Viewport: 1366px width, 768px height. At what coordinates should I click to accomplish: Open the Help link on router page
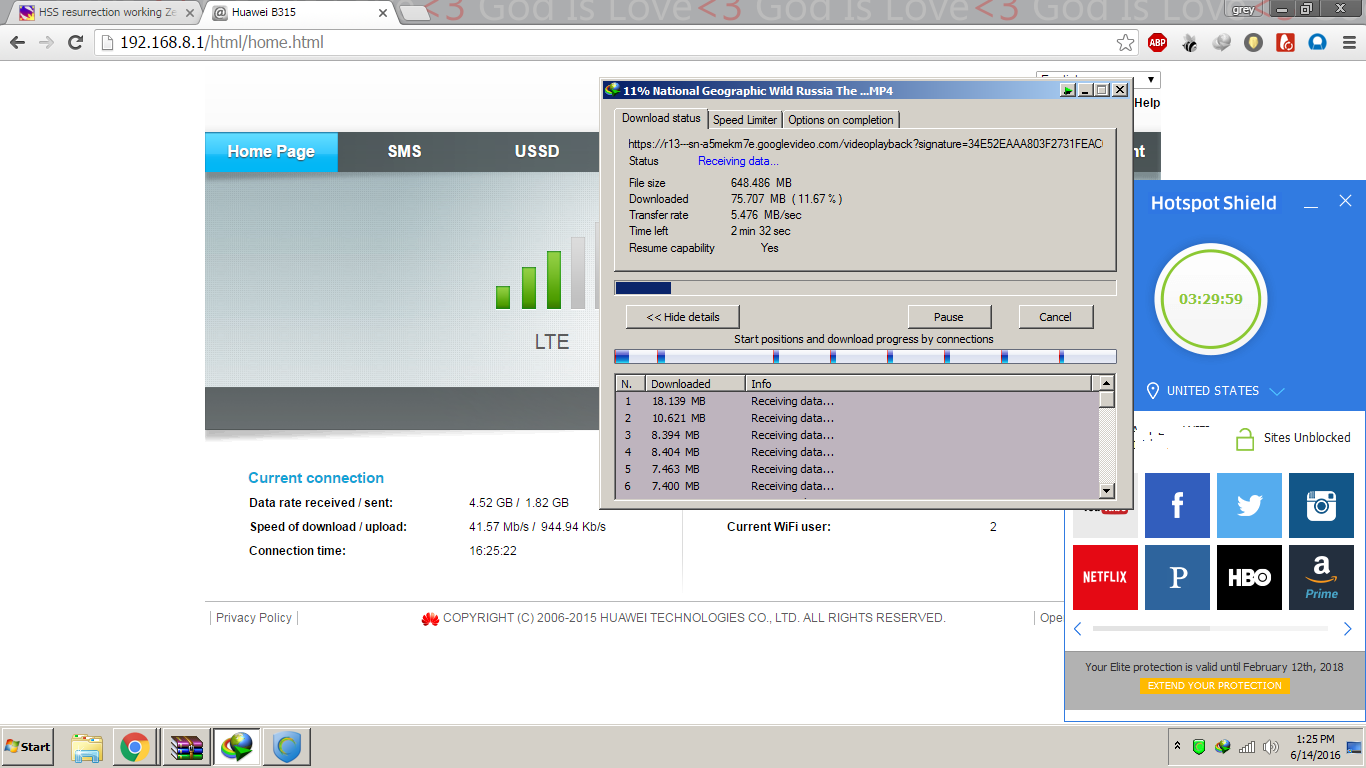pyautogui.click(x=1147, y=103)
